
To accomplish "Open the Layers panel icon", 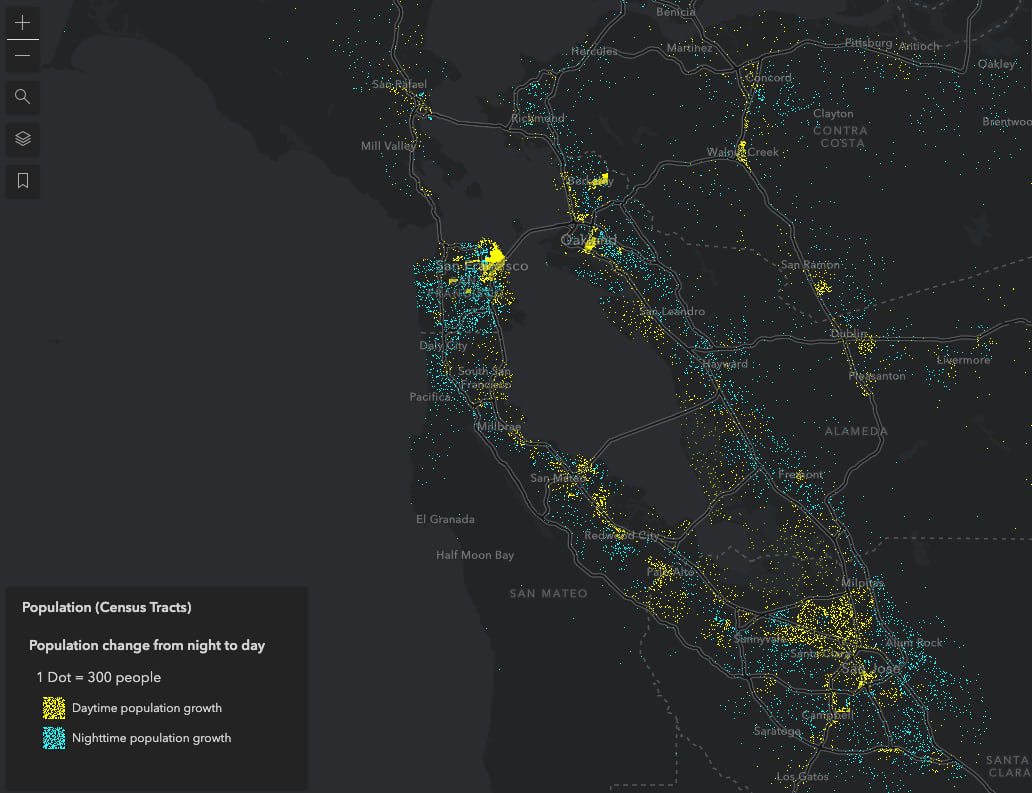I will click(x=22, y=139).
